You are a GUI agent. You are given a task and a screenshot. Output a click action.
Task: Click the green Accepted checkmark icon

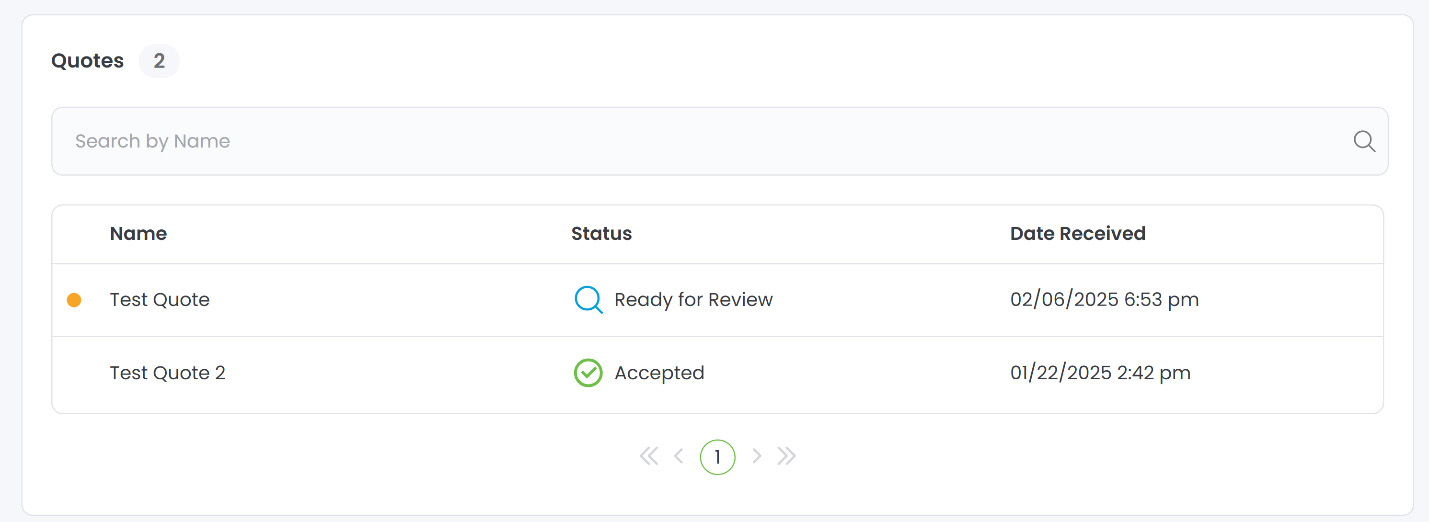click(588, 373)
